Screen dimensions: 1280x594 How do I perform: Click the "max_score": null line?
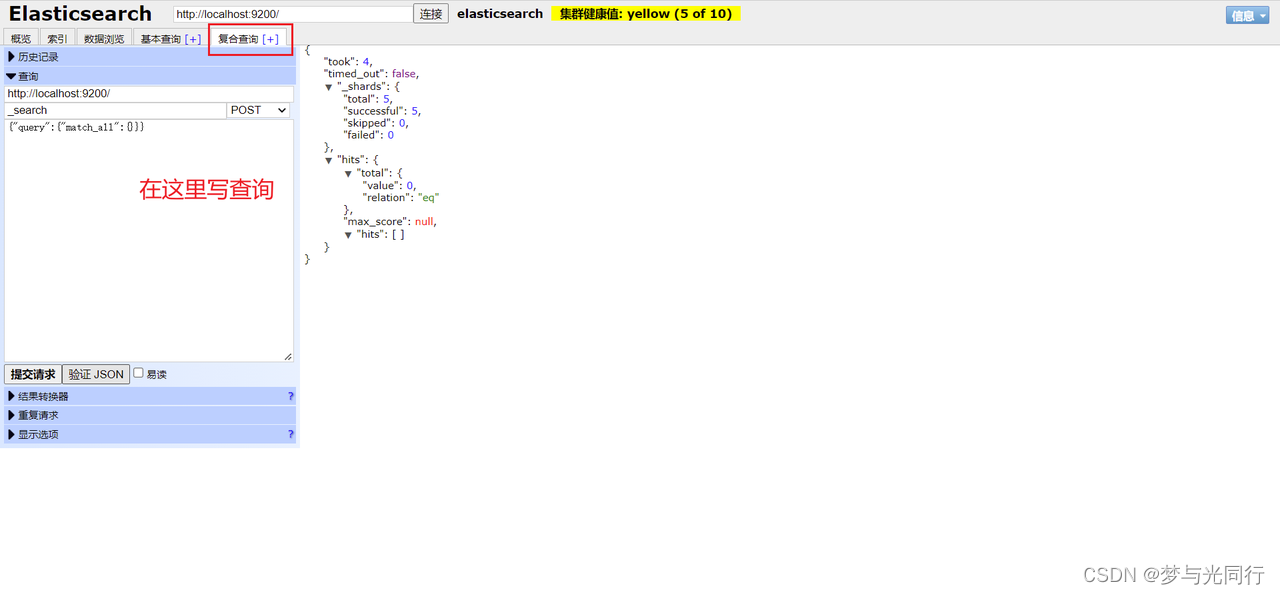[390, 222]
